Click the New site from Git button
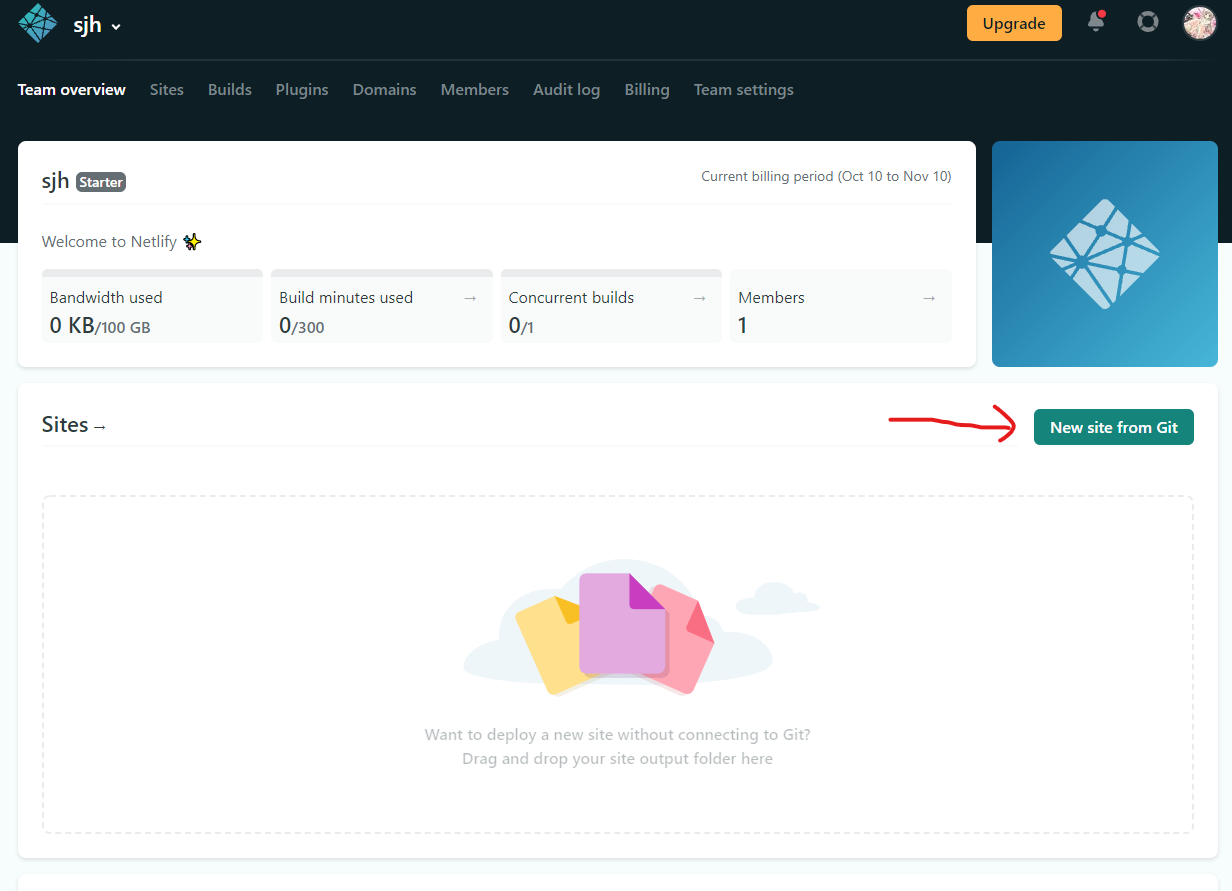This screenshot has width=1232, height=891. tap(1113, 427)
